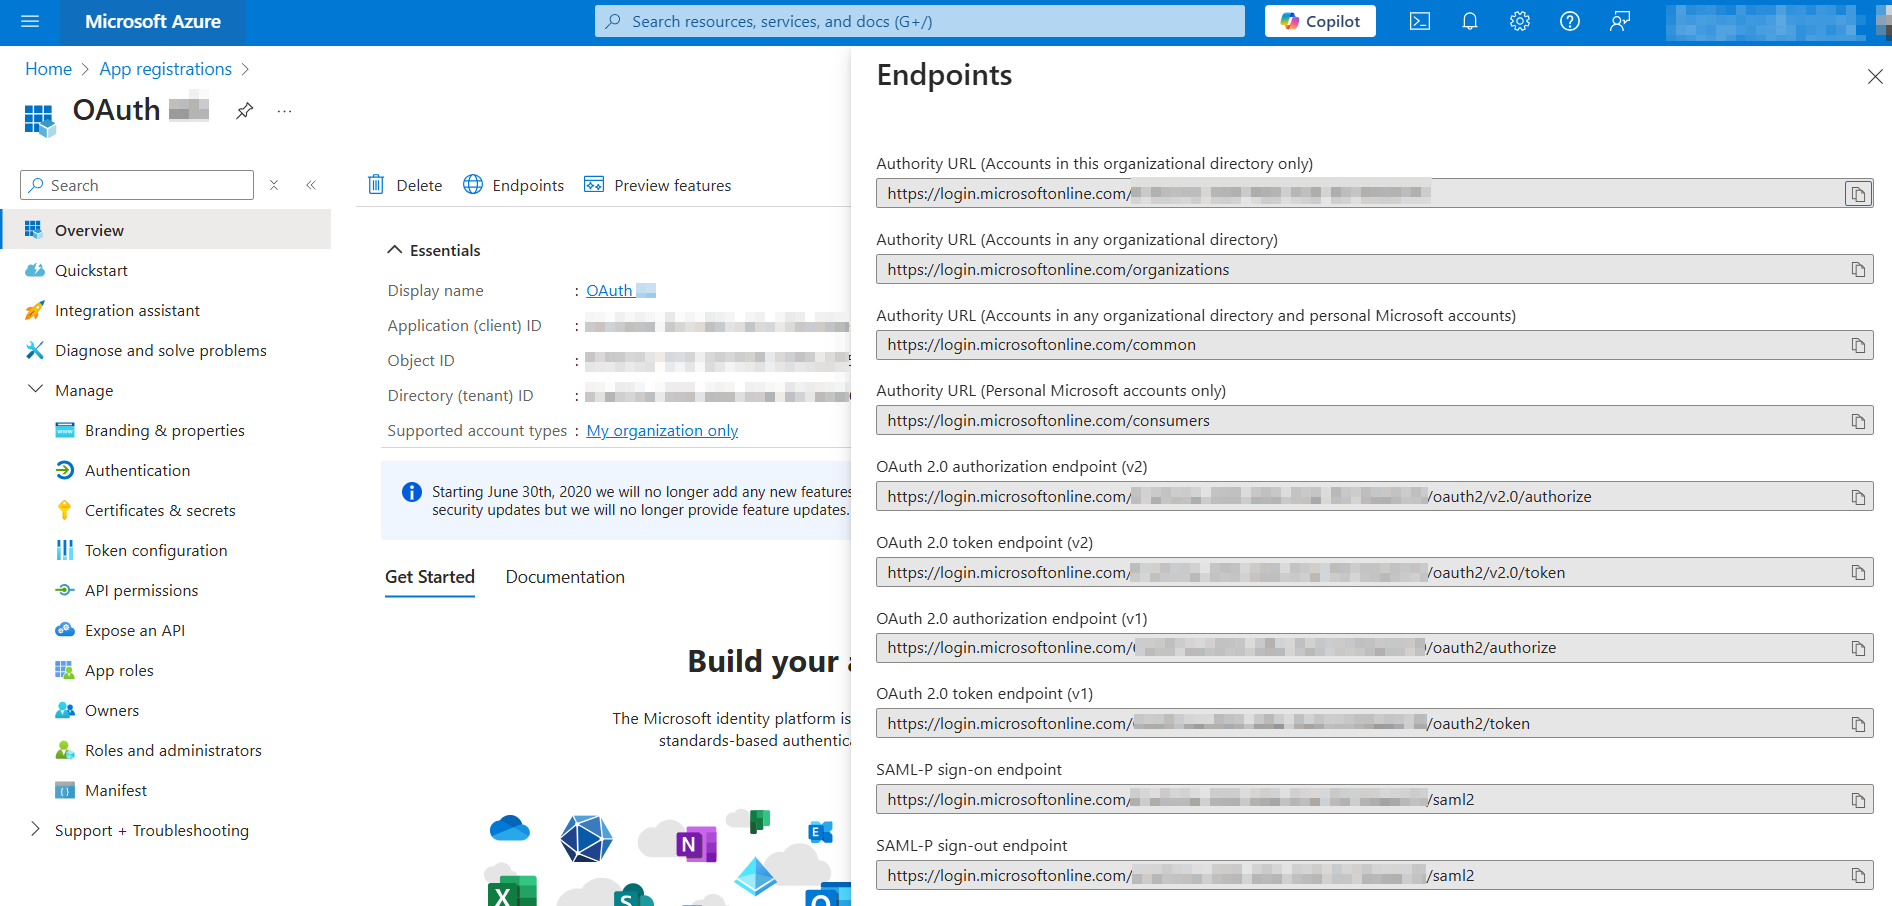The image size is (1892, 906).
Task: Click the Copilot button
Action: tap(1319, 21)
